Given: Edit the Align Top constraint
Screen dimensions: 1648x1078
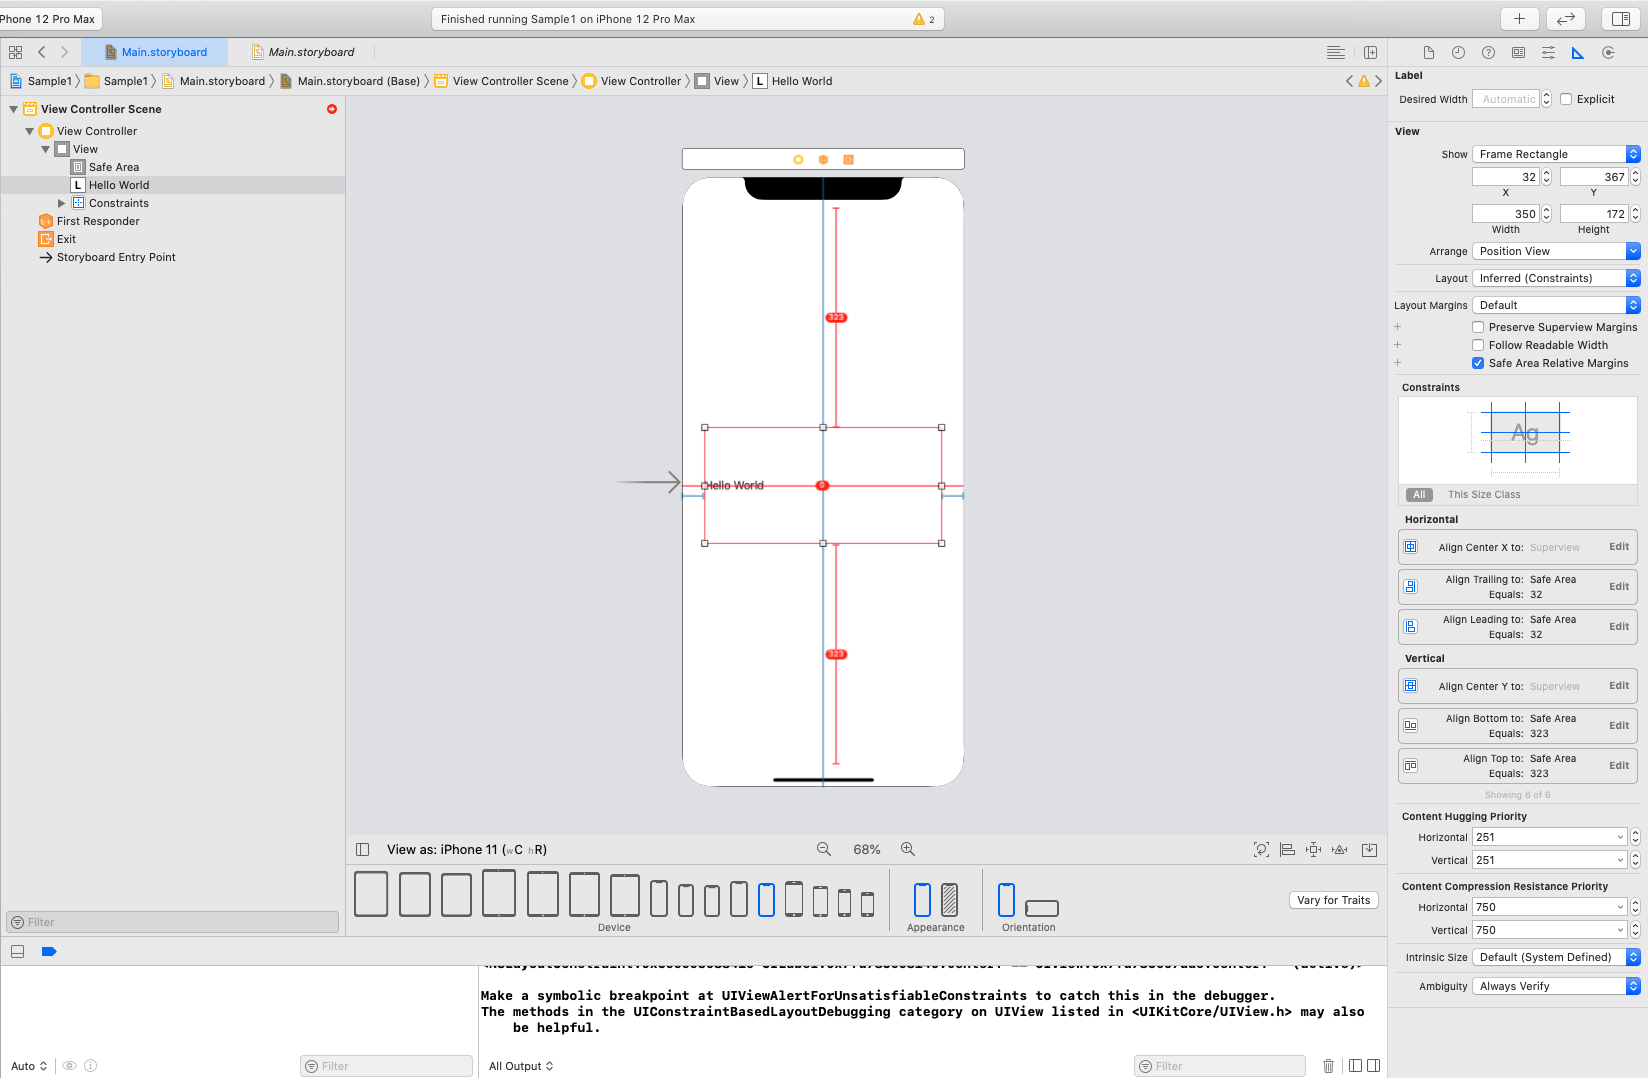Looking at the screenshot, I should click(x=1619, y=766).
